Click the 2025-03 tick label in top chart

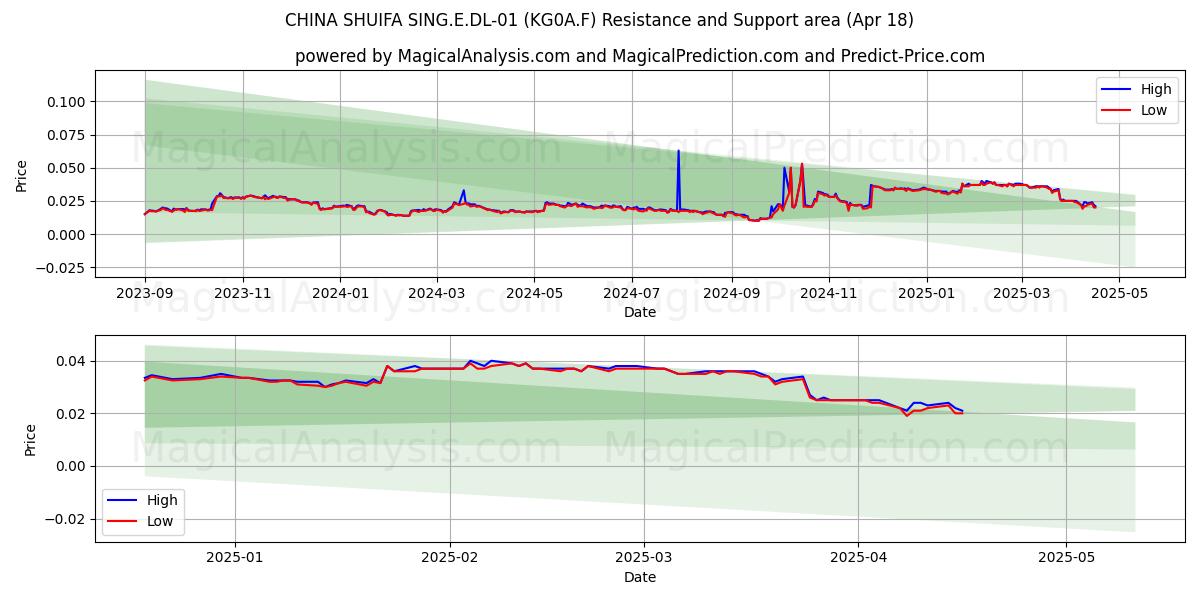tap(1022, 294)
